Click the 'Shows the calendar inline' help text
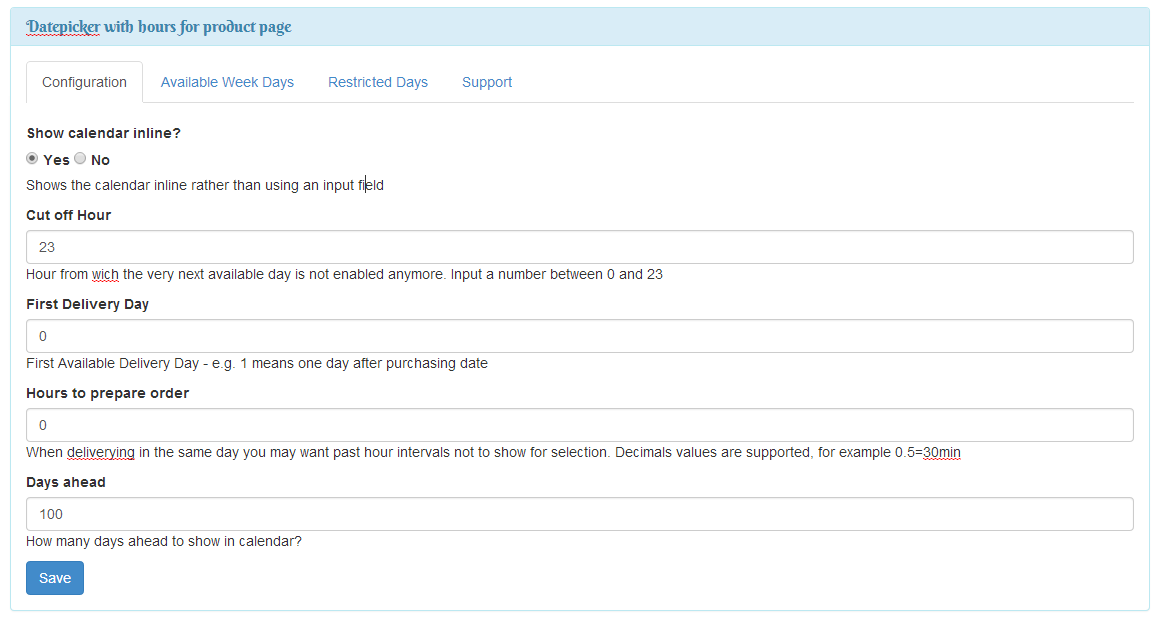The width and height of the screenshot is (1158, 621). pyautogui.click(x=205, y=185)
